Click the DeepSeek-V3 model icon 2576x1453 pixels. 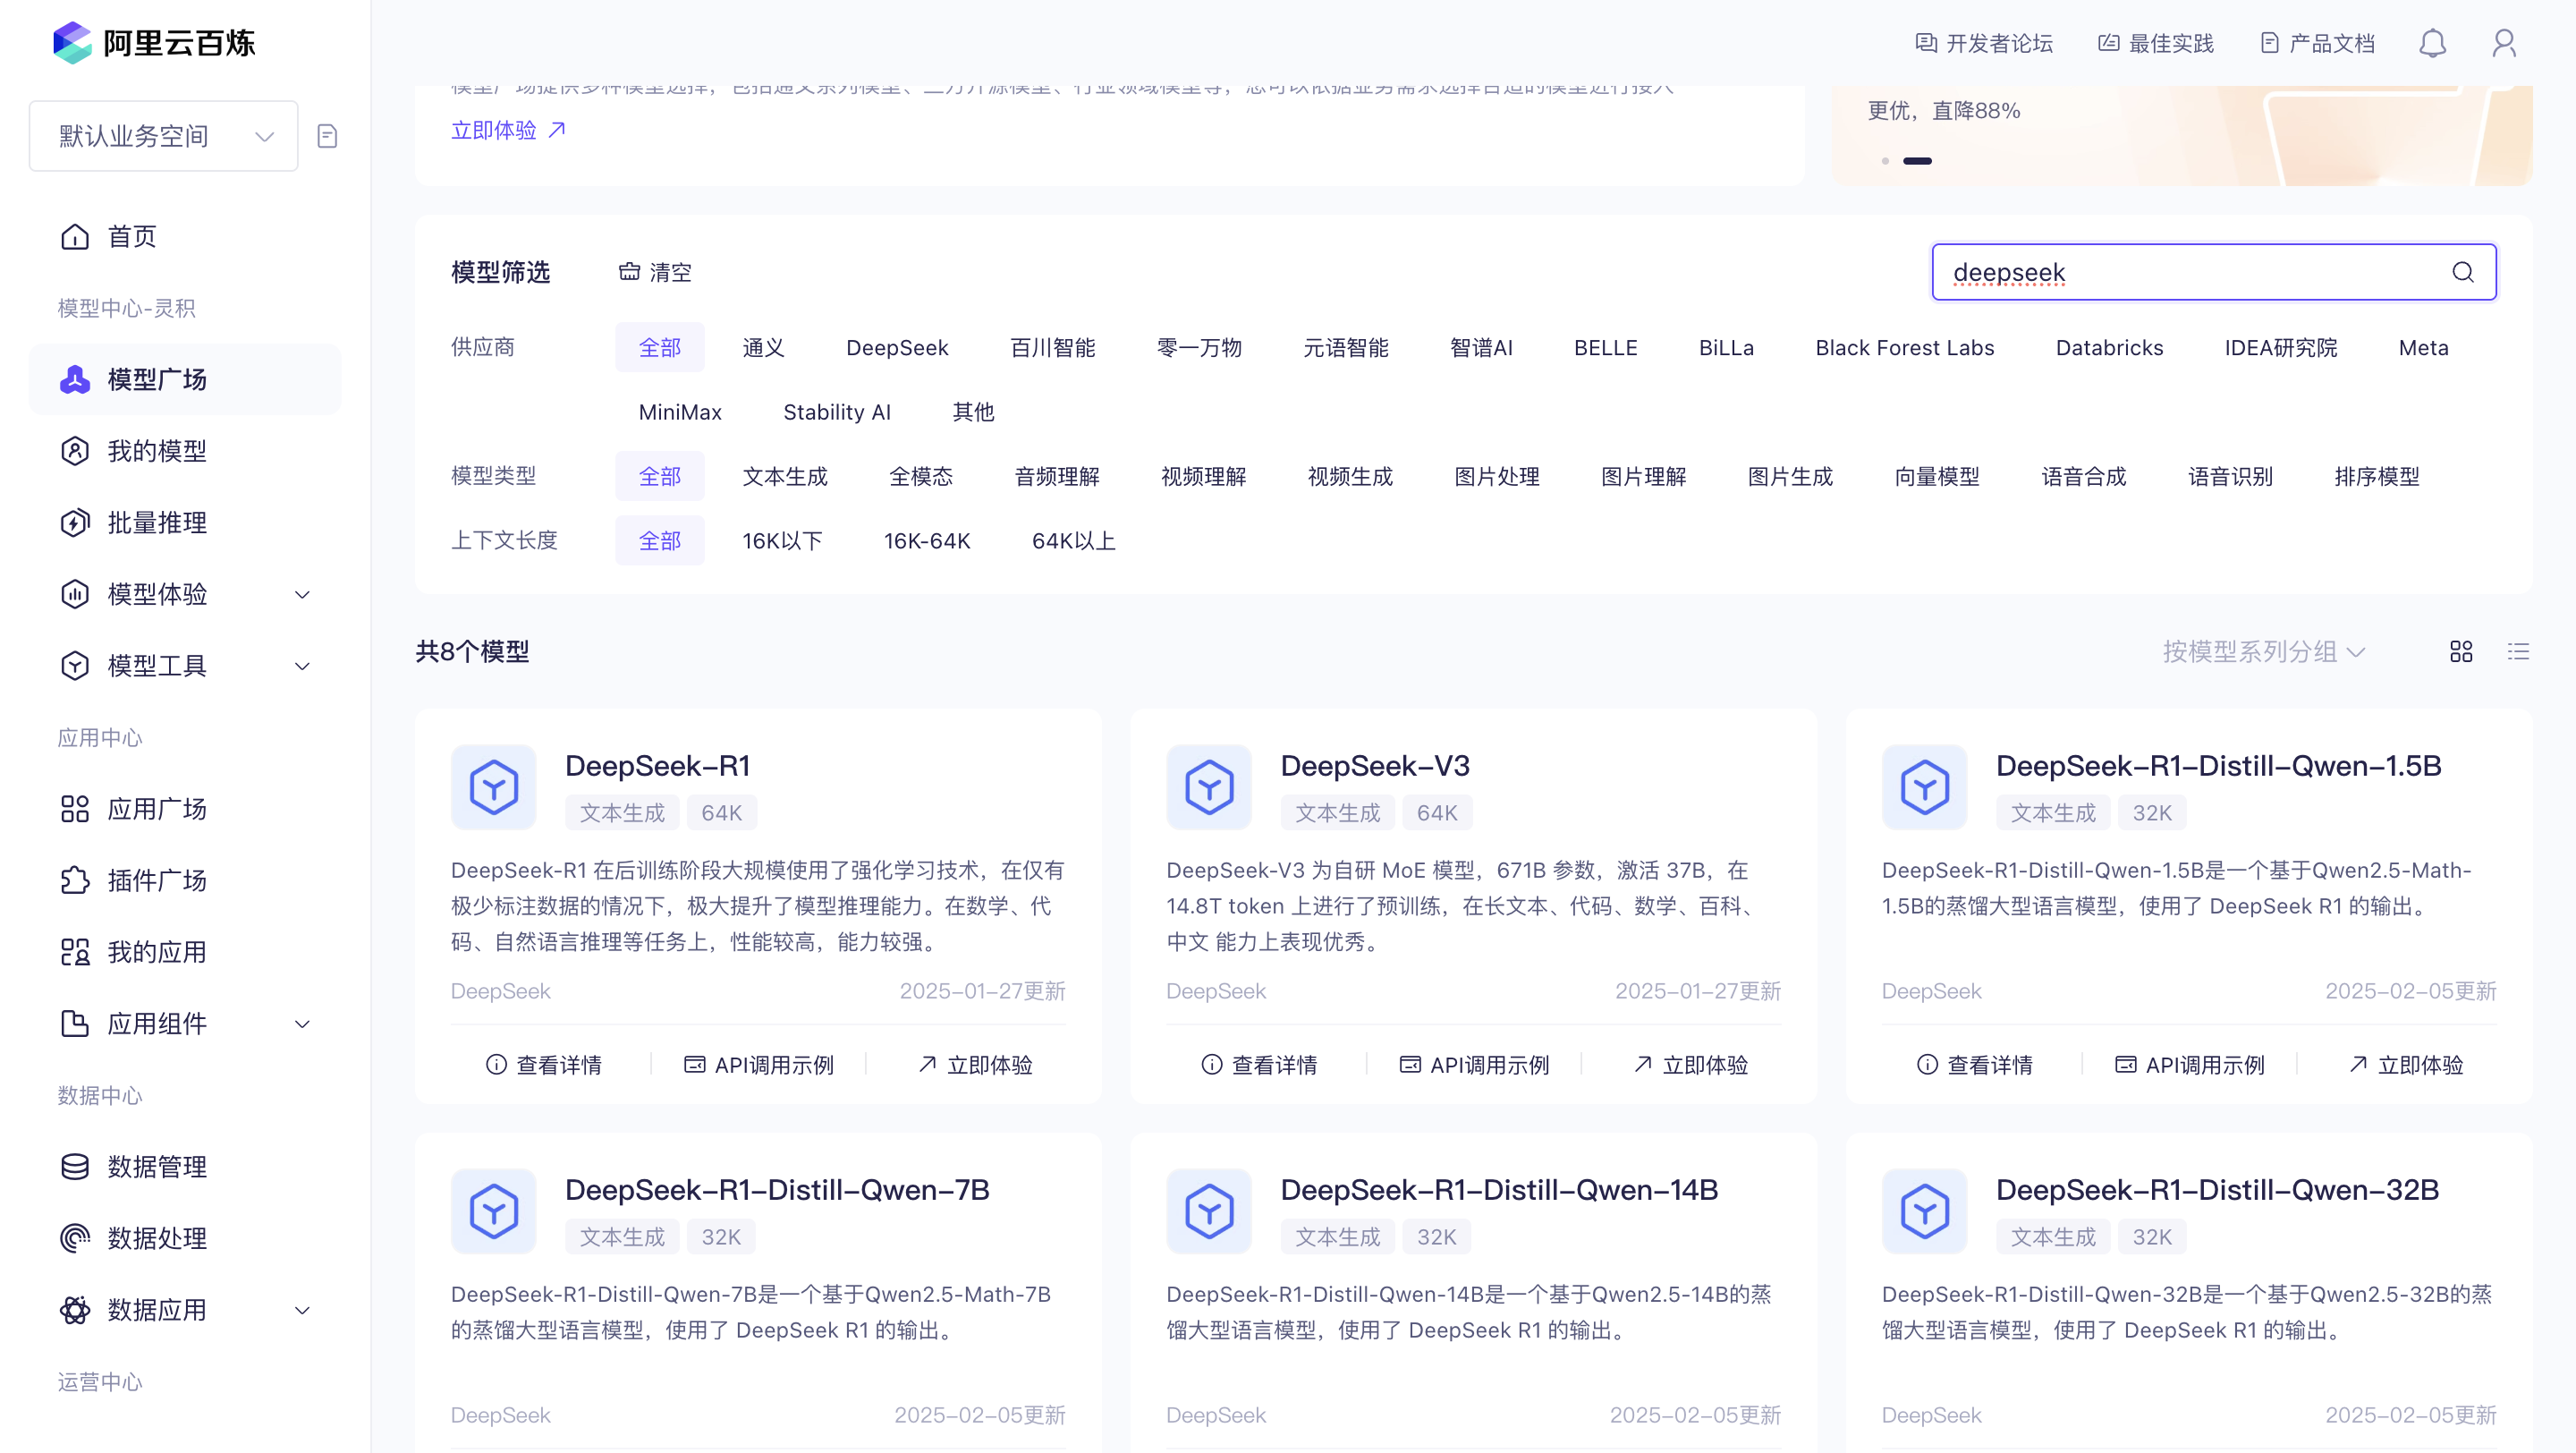1209,787
